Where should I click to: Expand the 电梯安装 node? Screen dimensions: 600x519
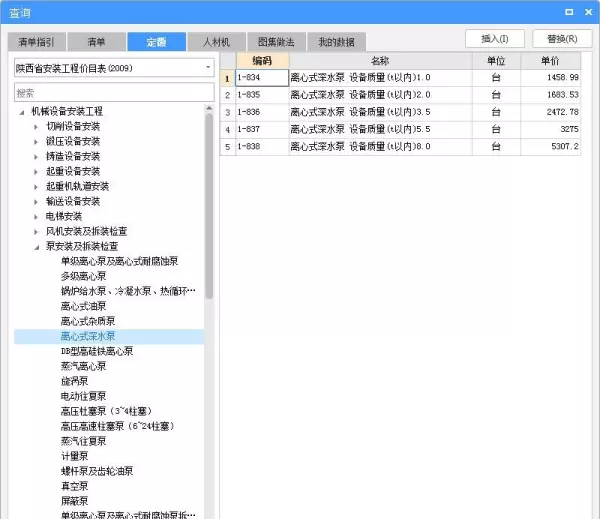(36, 217)
